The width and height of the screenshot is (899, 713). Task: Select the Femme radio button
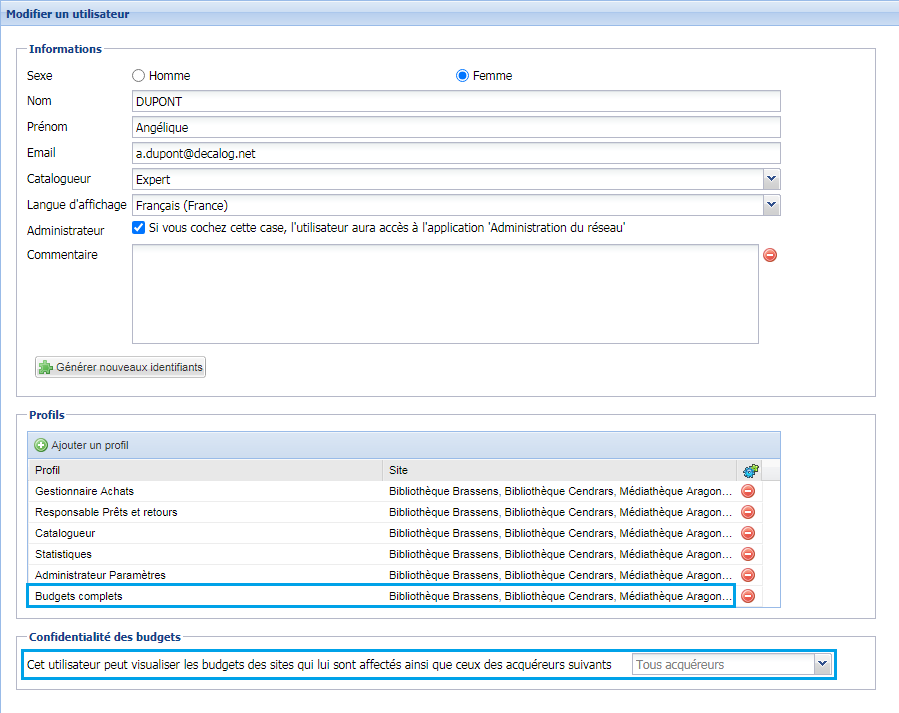tap(462, 76)
